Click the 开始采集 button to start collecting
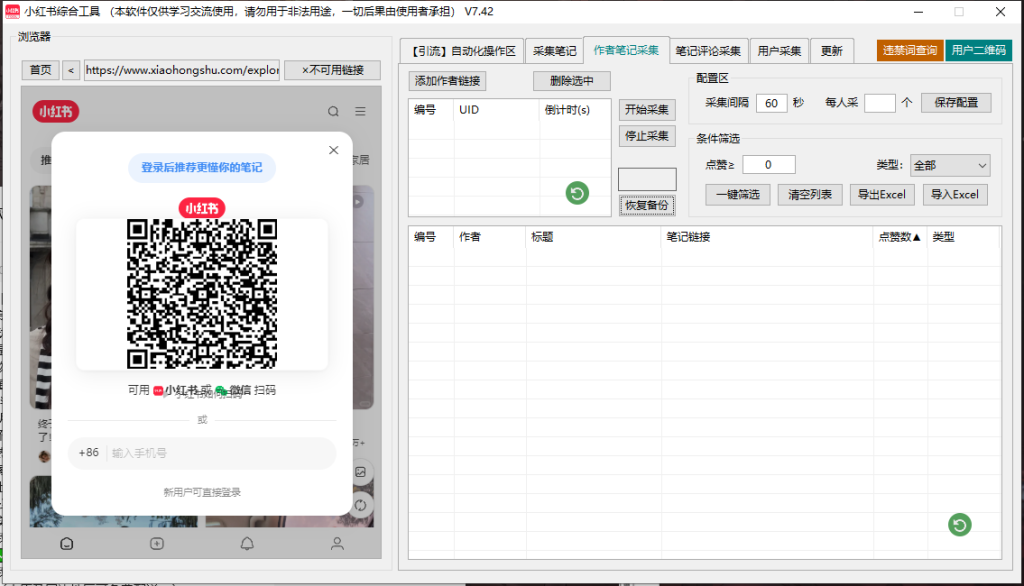 coord(646,110)
